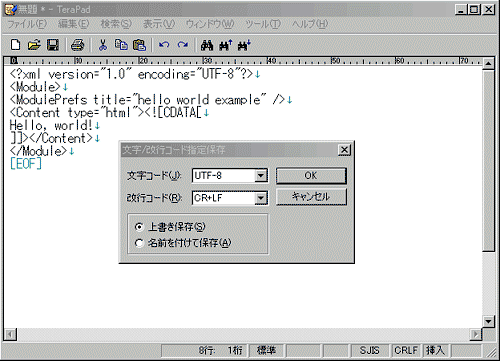This screenshot has height=361, width=500.
Task: Undo with the curved arrow icon
Action: coord(164,45)
